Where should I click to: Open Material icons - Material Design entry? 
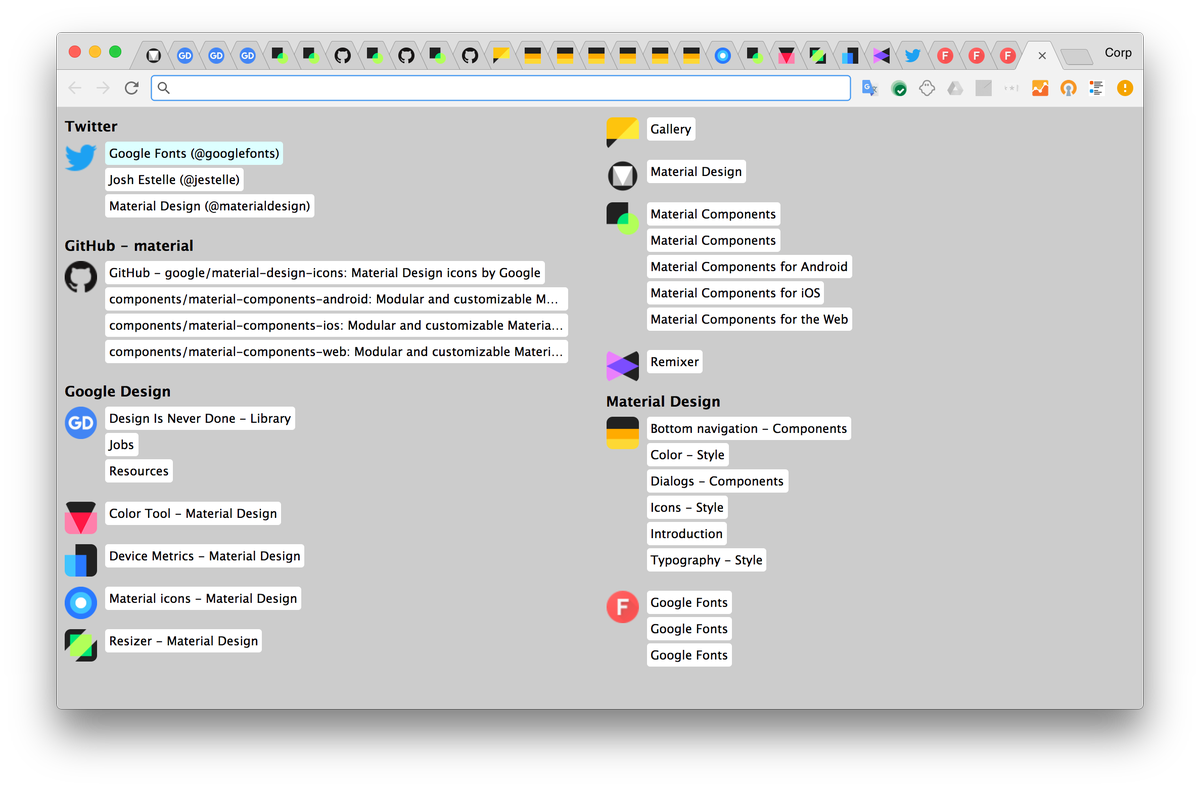203,598
